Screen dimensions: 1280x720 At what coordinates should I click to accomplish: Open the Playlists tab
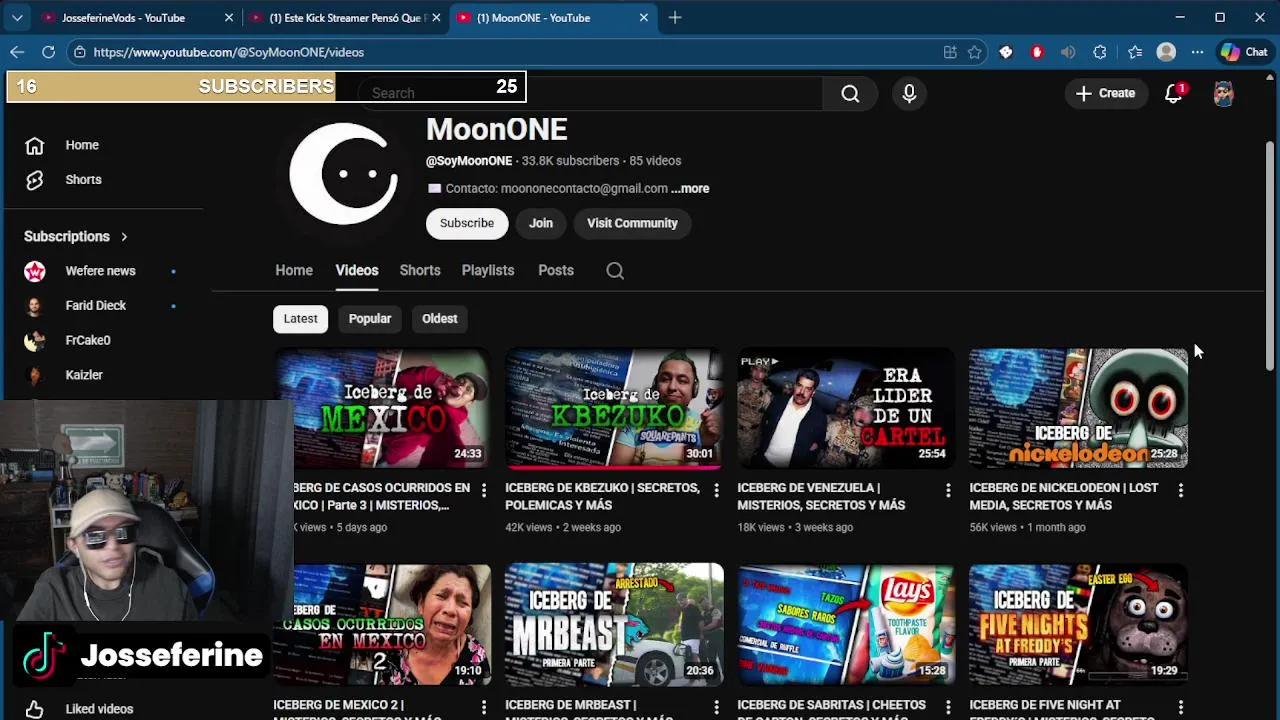(x=488, y=270)
